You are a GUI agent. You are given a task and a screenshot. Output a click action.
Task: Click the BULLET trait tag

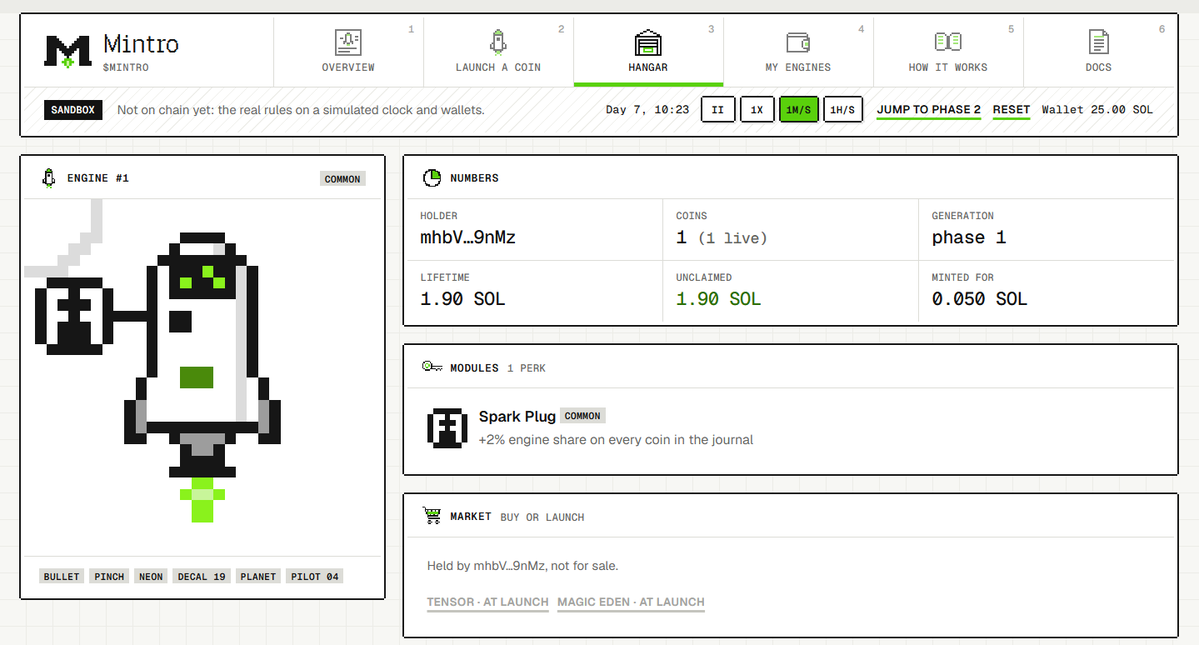(61, 576)
